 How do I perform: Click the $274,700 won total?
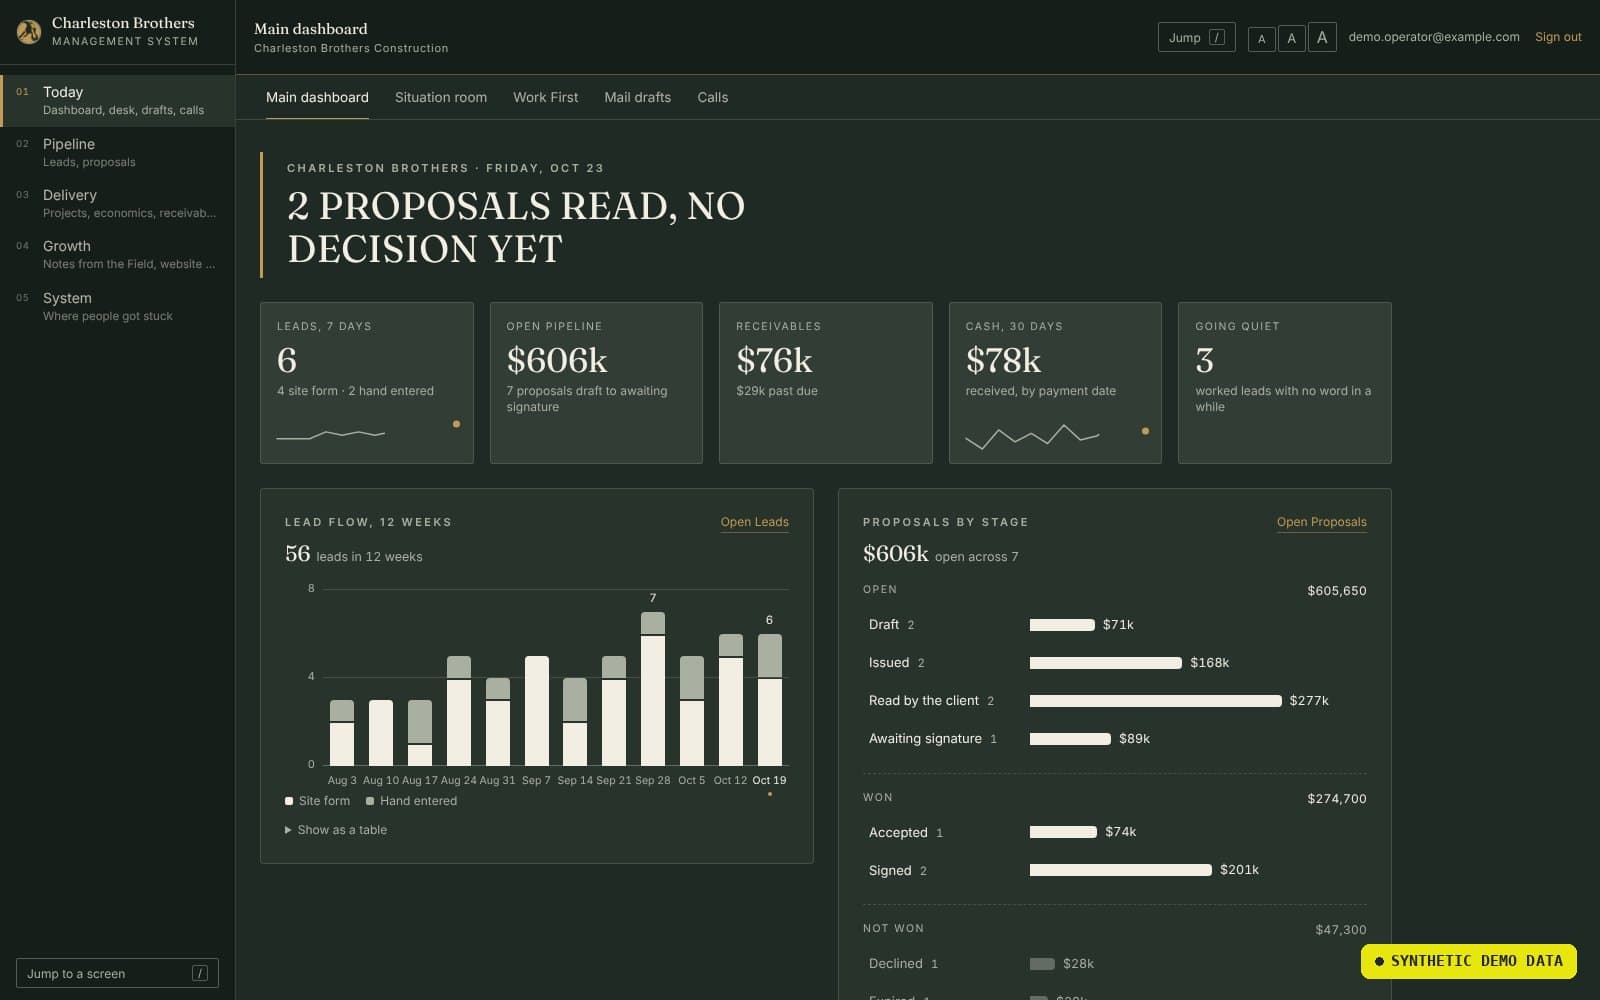point(1337,799)
